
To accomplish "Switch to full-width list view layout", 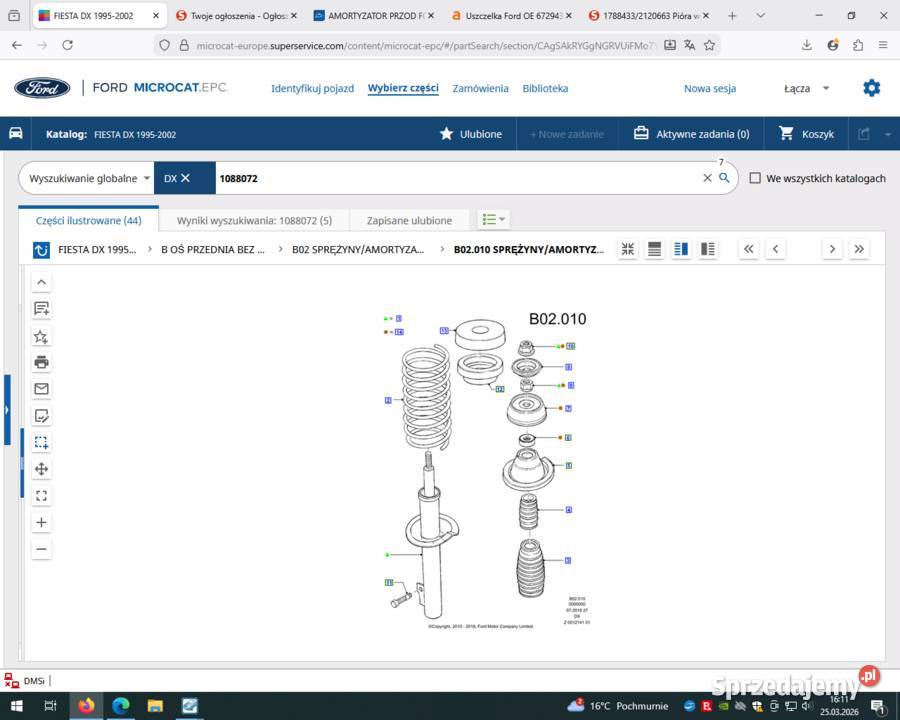I will click(654, 249).
